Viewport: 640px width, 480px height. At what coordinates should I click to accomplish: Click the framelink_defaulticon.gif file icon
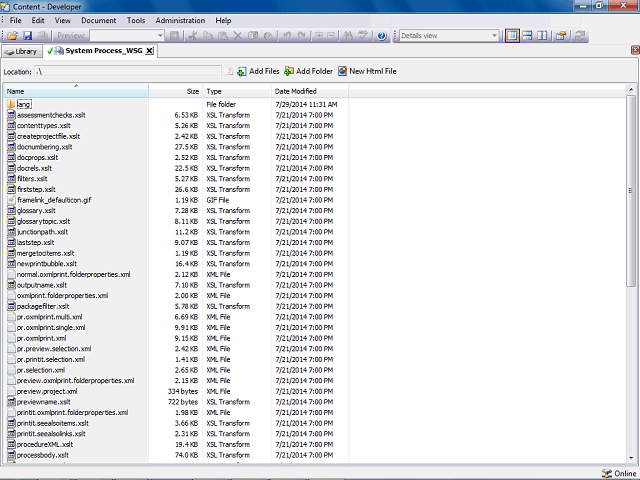click(x=11, y=200)
